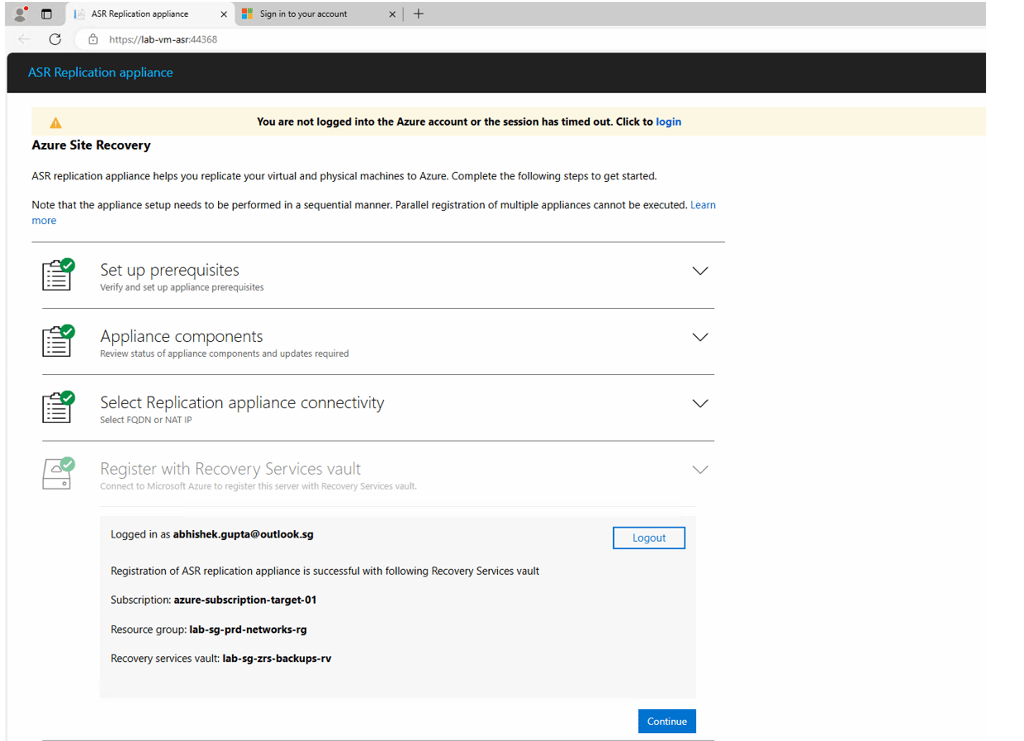Viewport: 1024px width, 741px height.
Task: Click the blue Continue button
Action: (667, 721)
